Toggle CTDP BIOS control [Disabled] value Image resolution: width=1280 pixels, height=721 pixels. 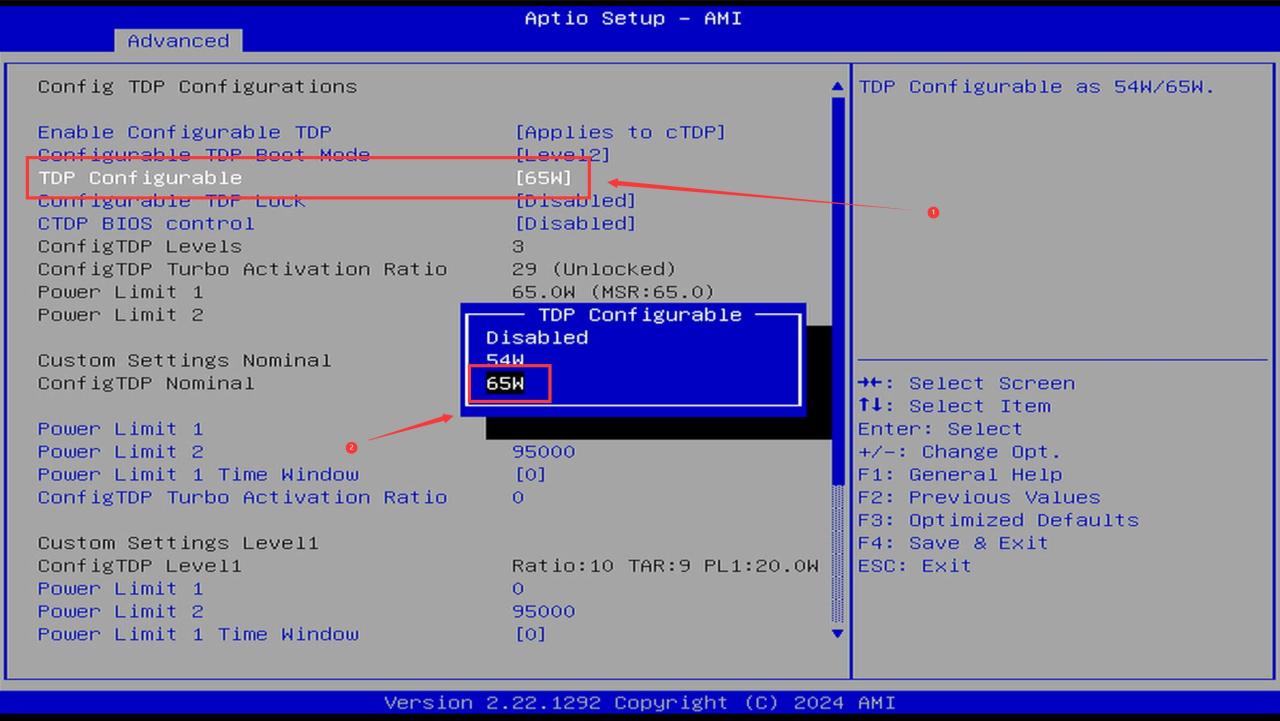575,223
